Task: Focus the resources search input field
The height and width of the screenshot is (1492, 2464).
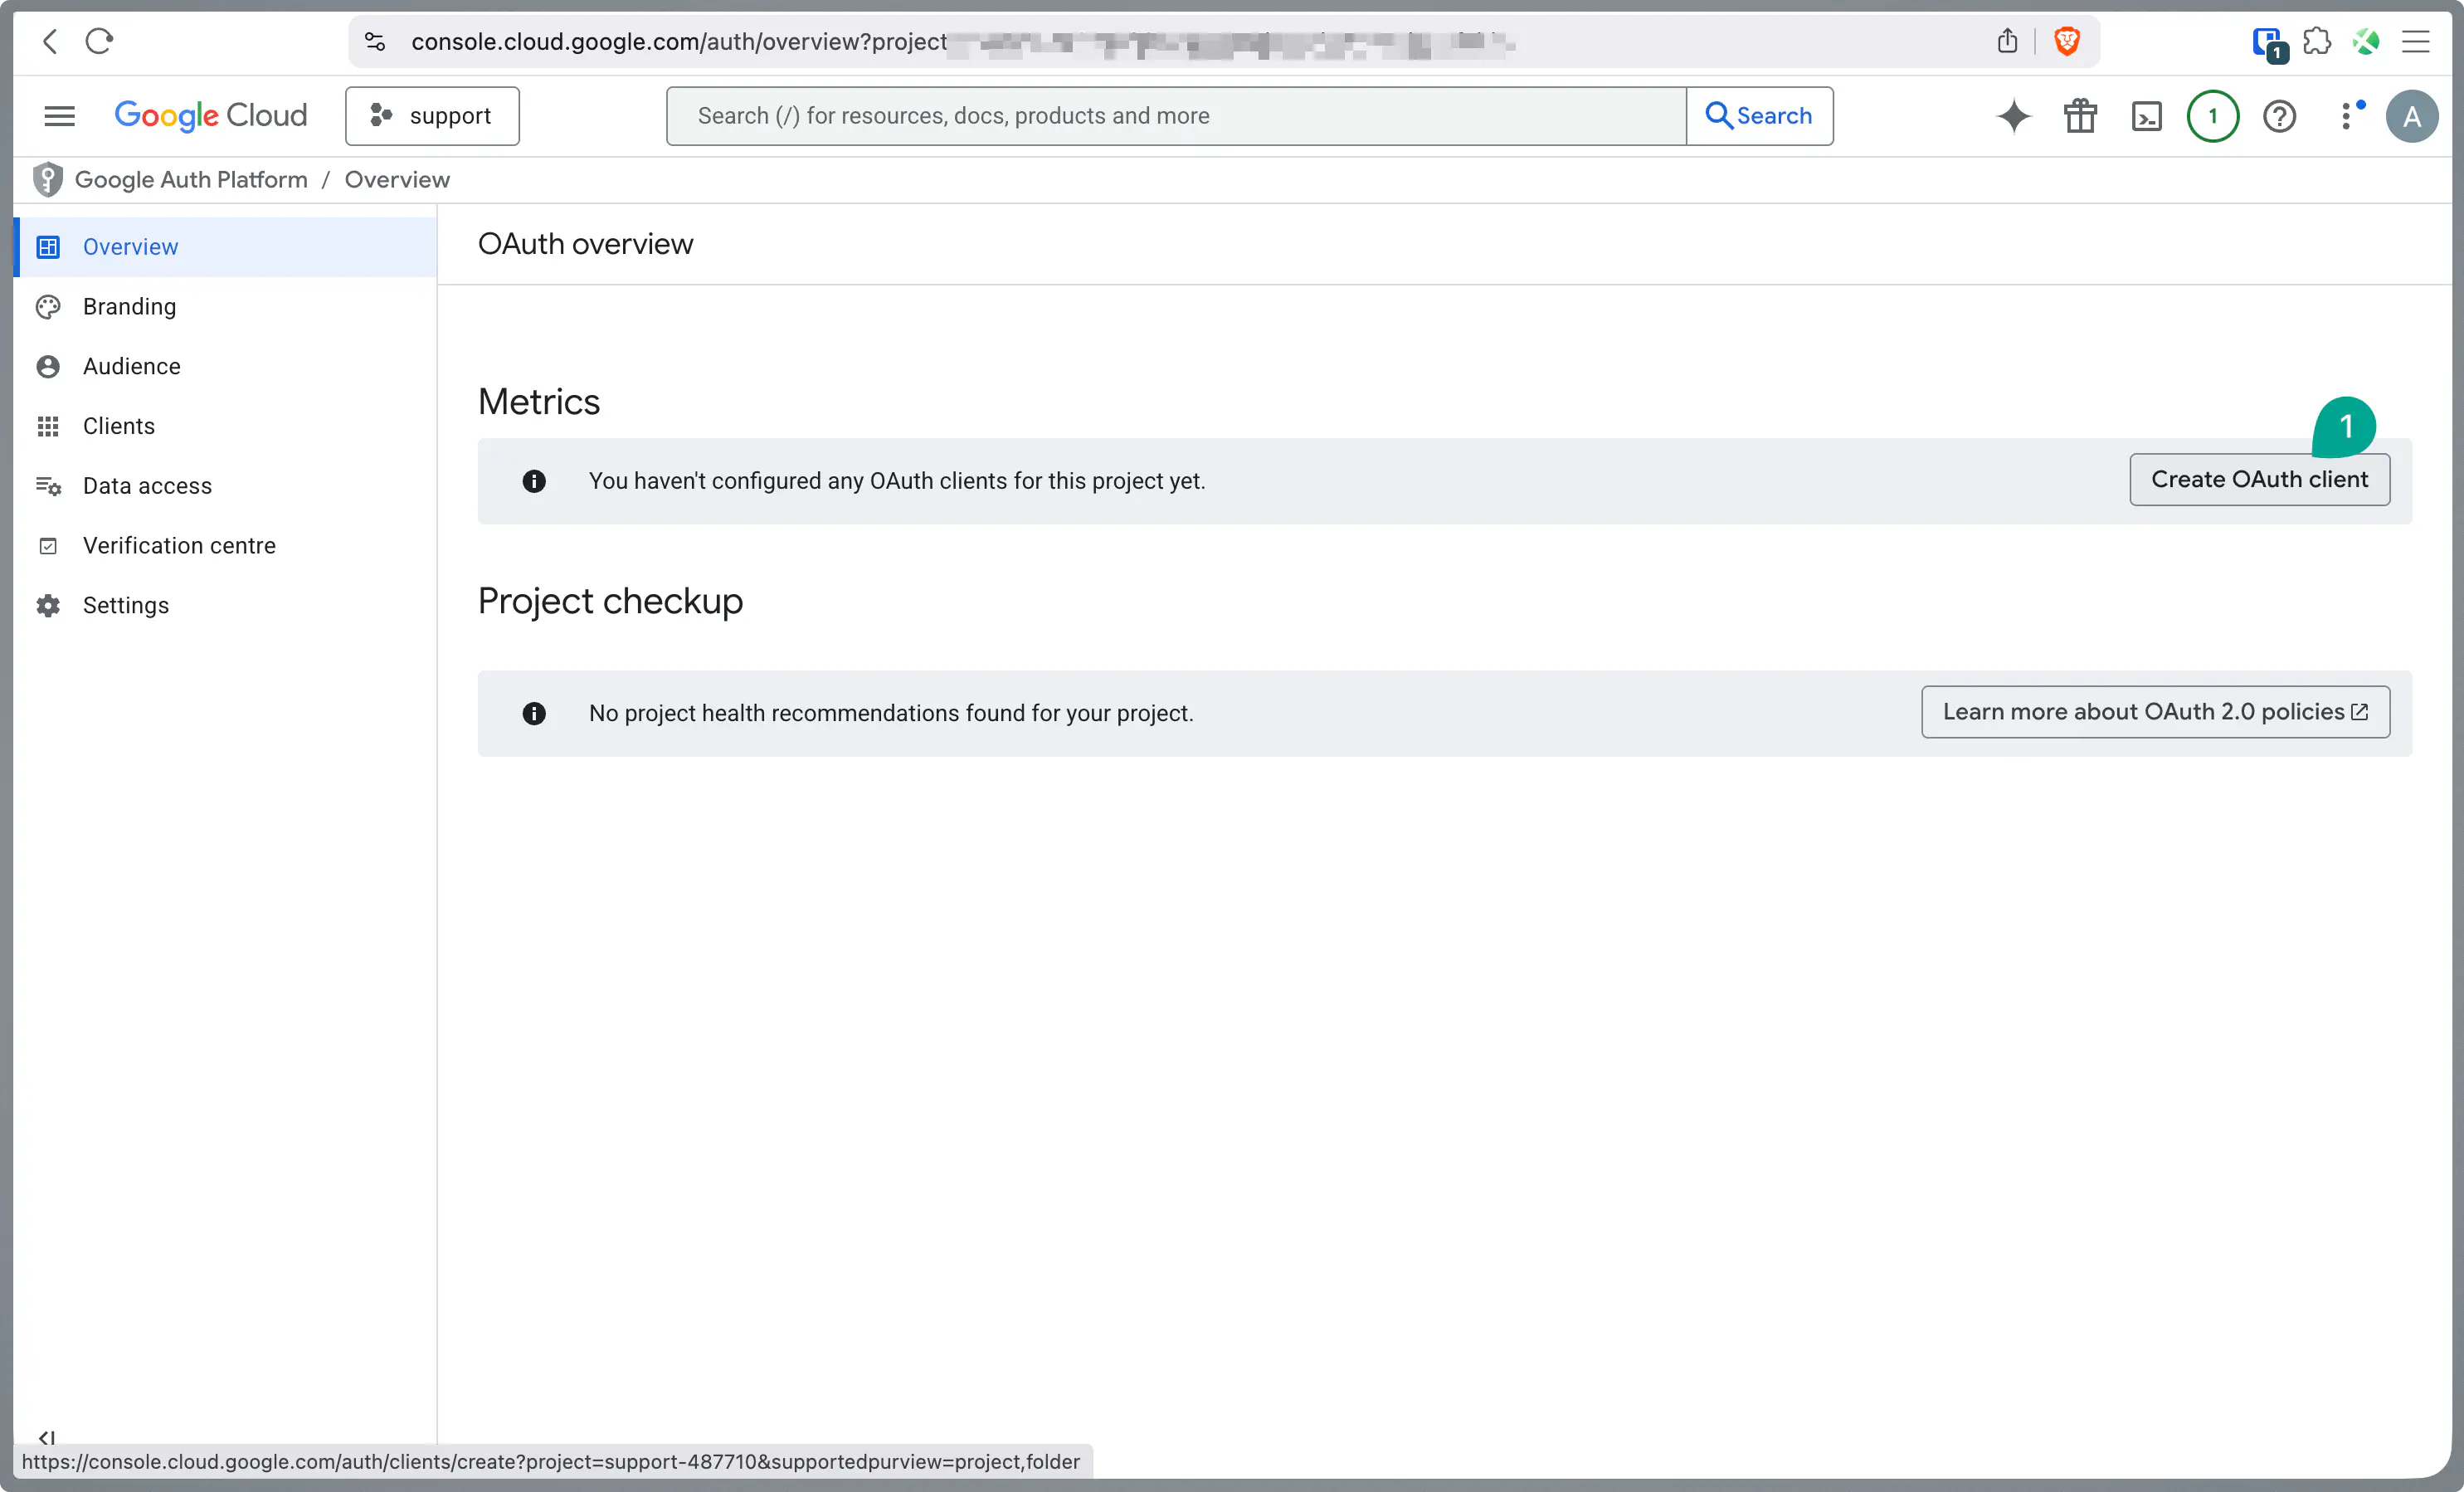Action: coord(1175,116)
